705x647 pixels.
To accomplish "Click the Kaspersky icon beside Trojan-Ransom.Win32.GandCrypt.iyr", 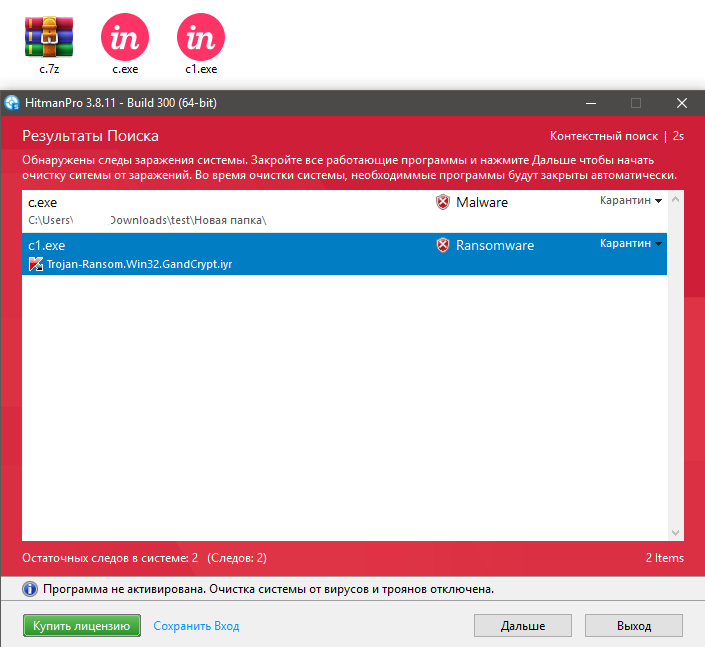I will pos(36,264).
